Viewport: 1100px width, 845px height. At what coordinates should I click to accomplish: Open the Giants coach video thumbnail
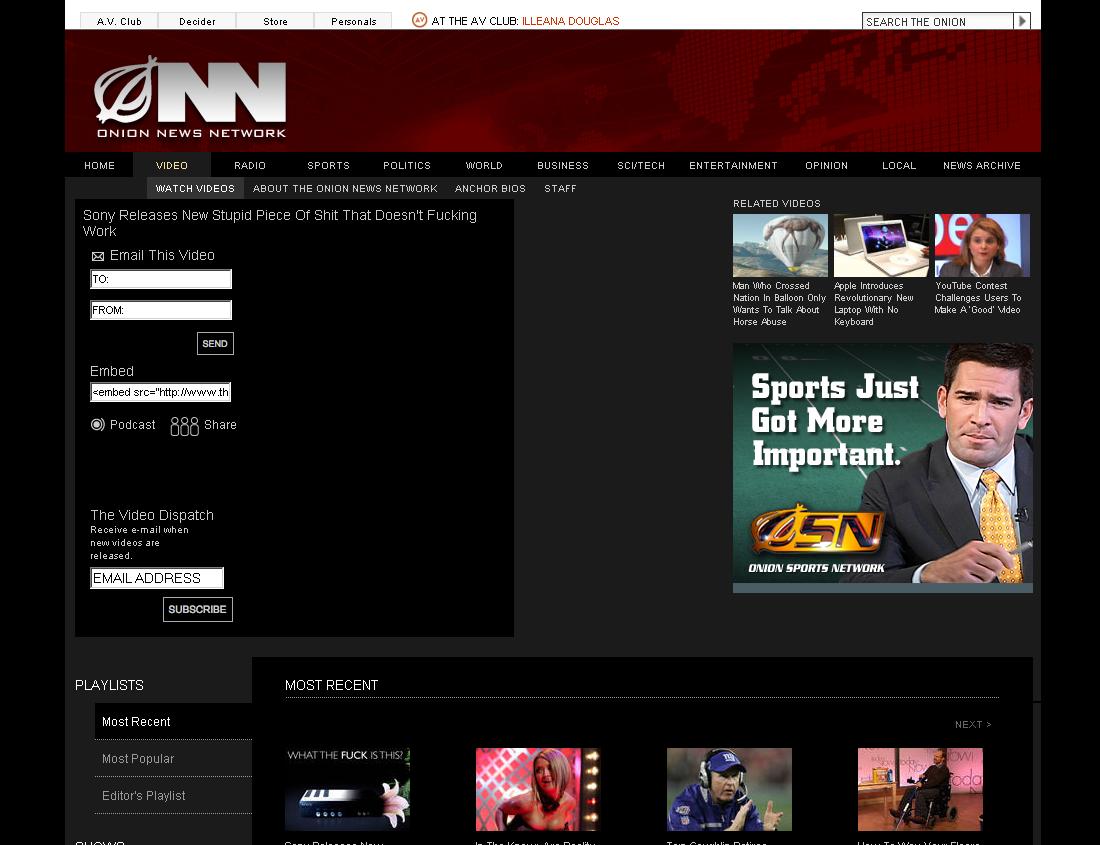729,790
